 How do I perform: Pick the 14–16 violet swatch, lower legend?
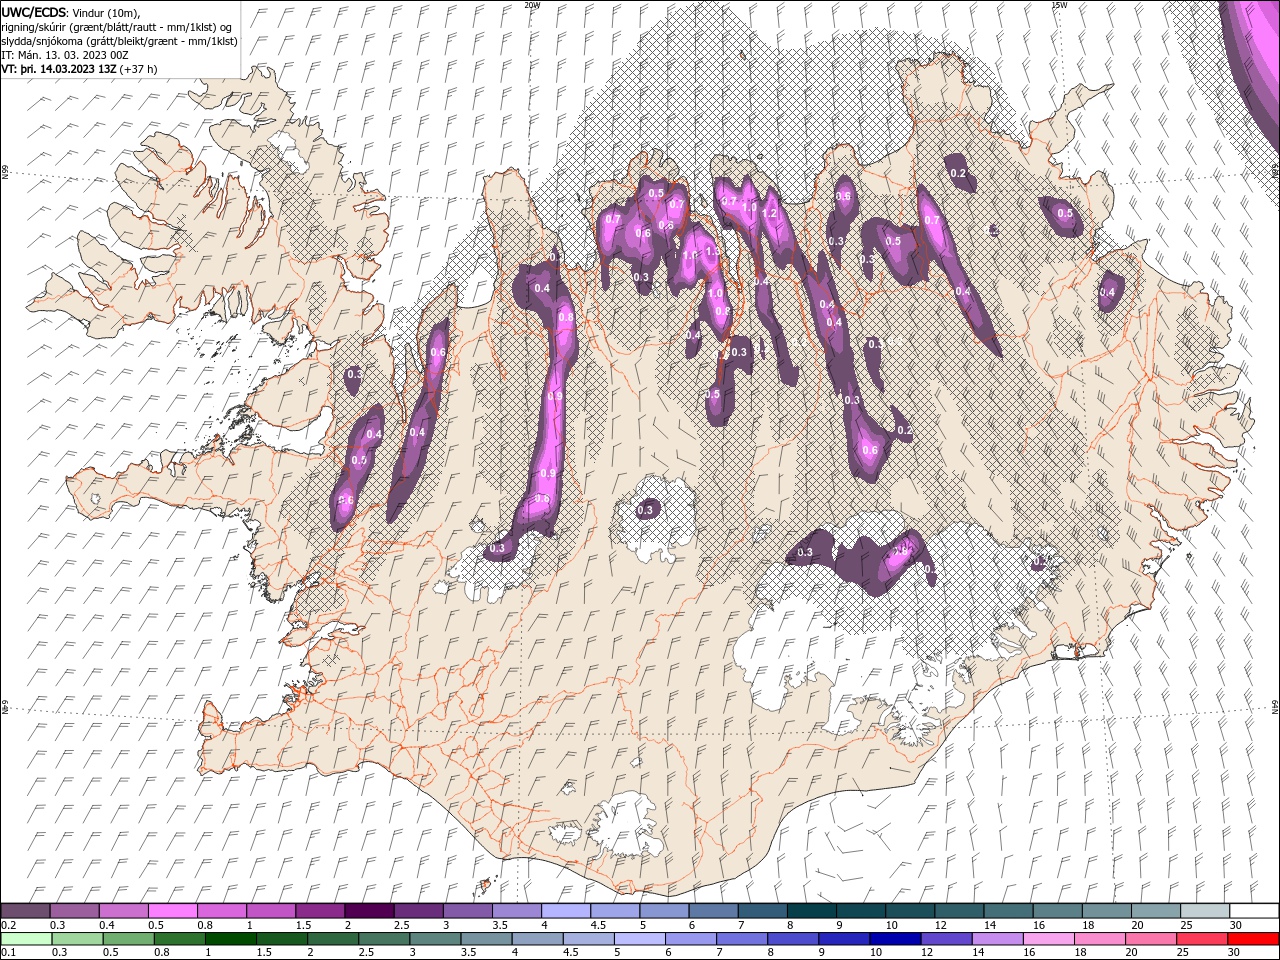[x=997, y=939]
